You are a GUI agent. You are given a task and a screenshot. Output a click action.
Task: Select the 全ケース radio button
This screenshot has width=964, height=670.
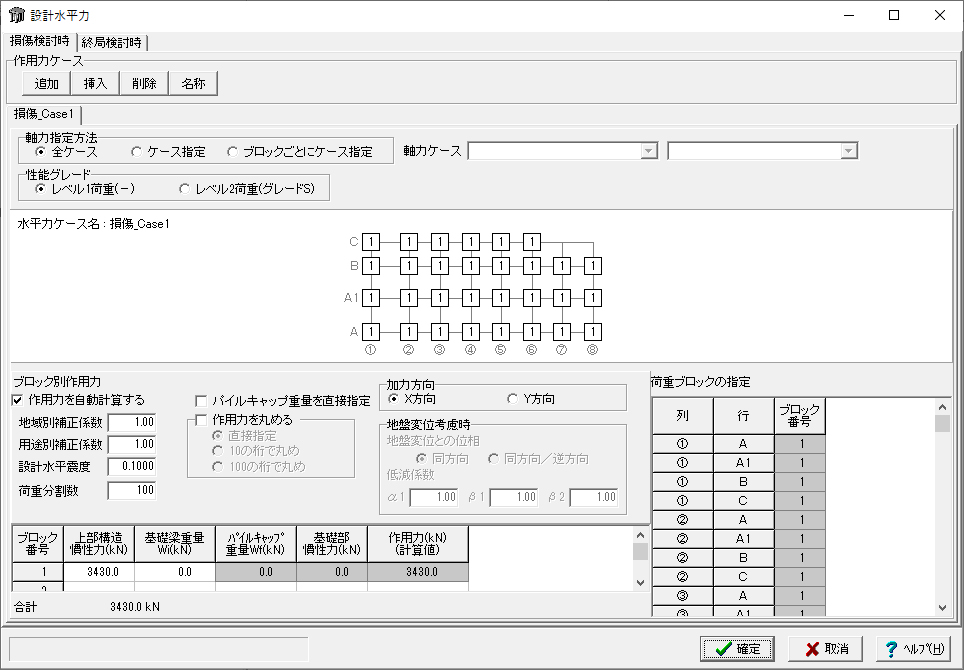(40, 151)
